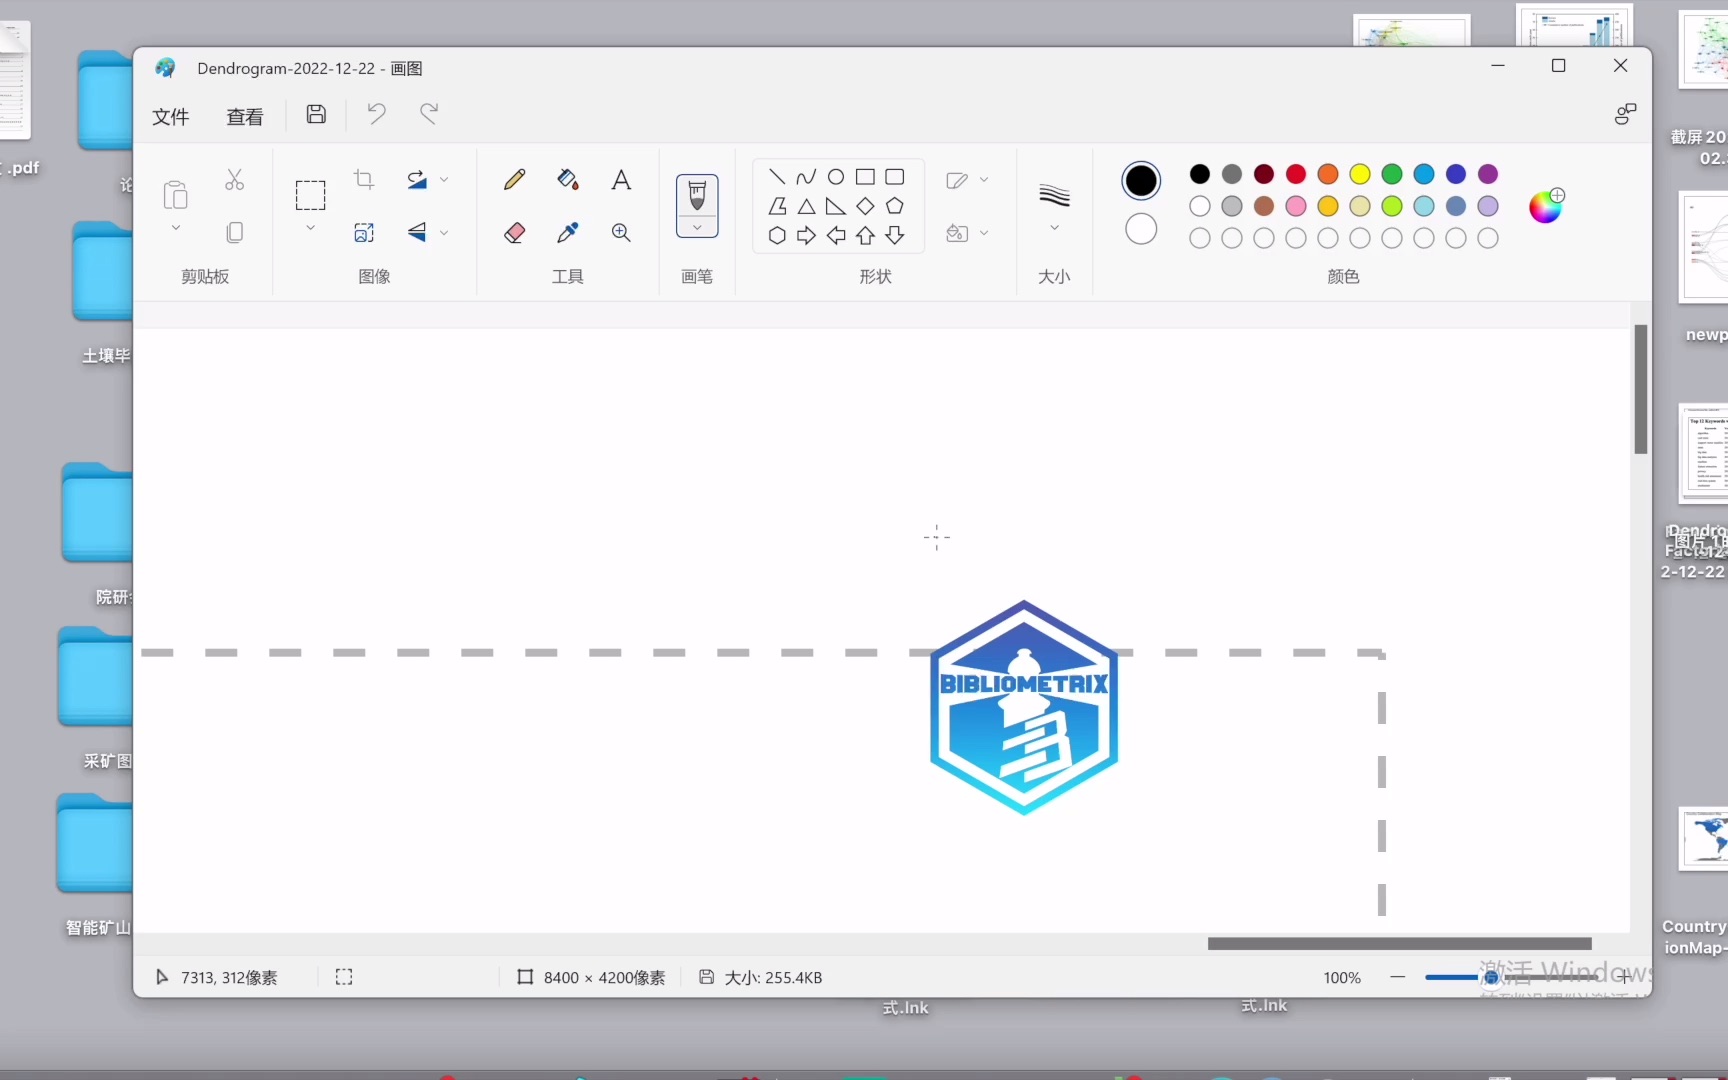Screen dimensions: 1728x1080
Task: Click the Rotate icon
Action: [417, 180]
